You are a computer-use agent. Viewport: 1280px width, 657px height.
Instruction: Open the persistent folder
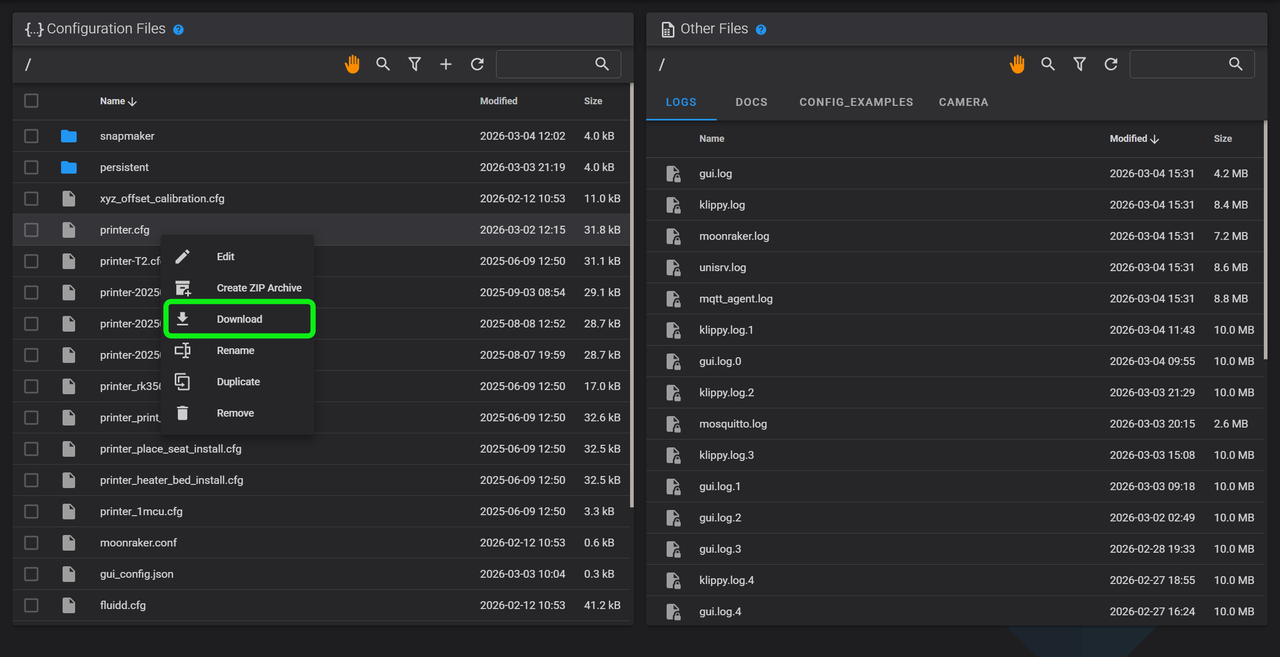tap(124, 167)
